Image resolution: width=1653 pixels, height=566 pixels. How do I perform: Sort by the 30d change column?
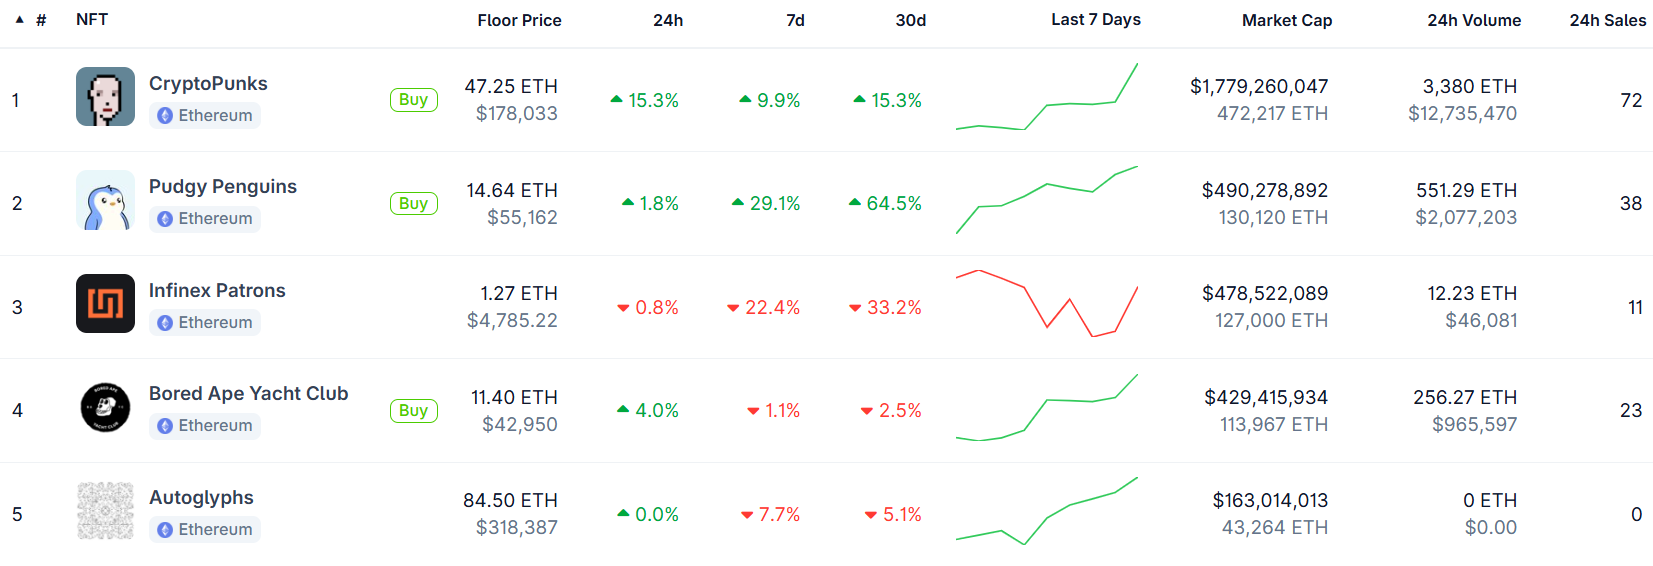(x=911, y=20)
